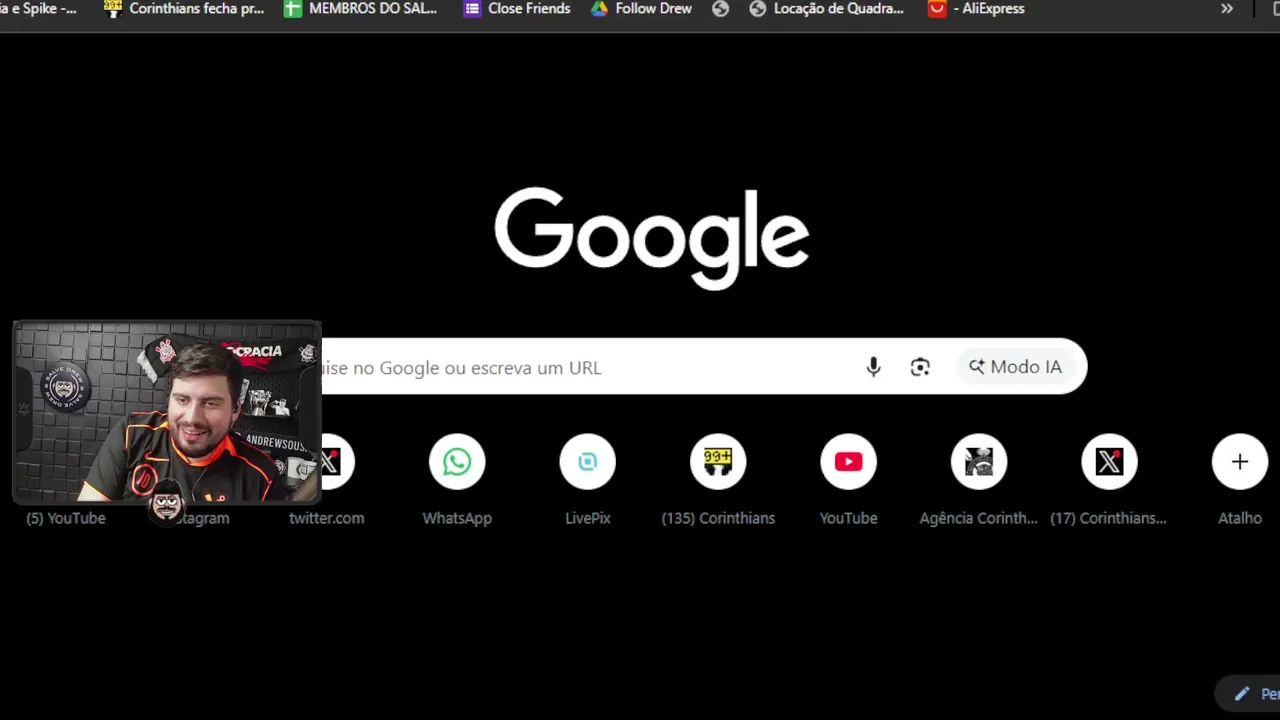Open the LivePix shortcut icon
The height and width of the screenshot is (720, 1280).
(588, 462)
